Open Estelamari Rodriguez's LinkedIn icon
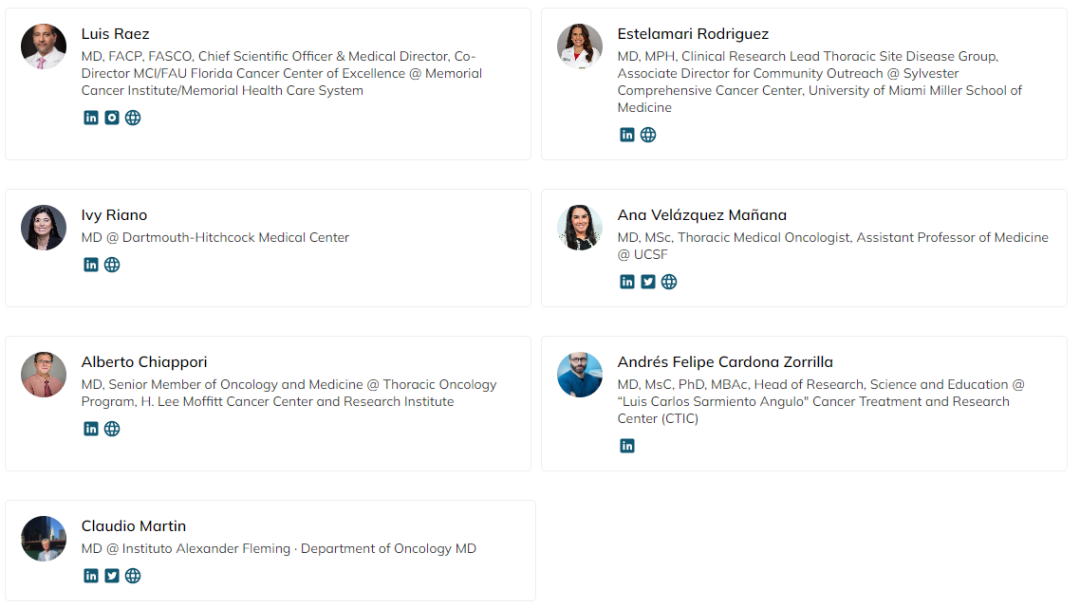 coord(627,135)
